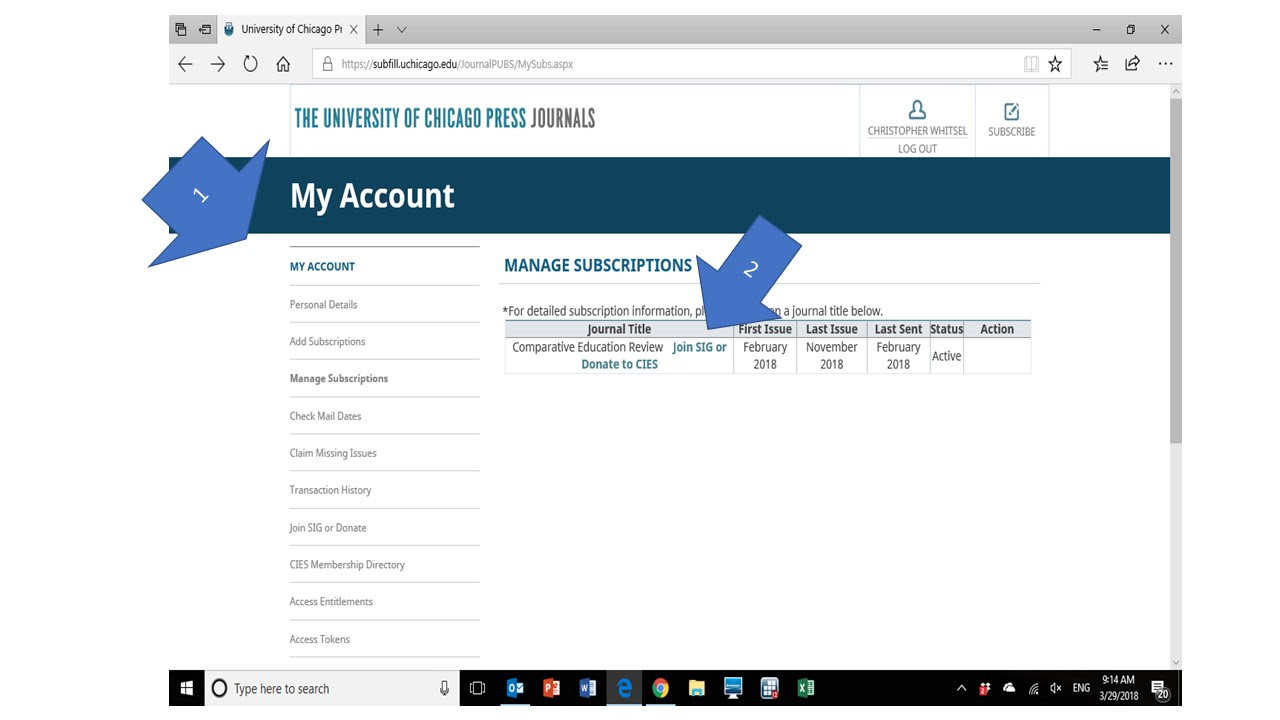This screenshot has width=1280, height=720.
Task: Open Excel from the taskbar
Action: 805,688
